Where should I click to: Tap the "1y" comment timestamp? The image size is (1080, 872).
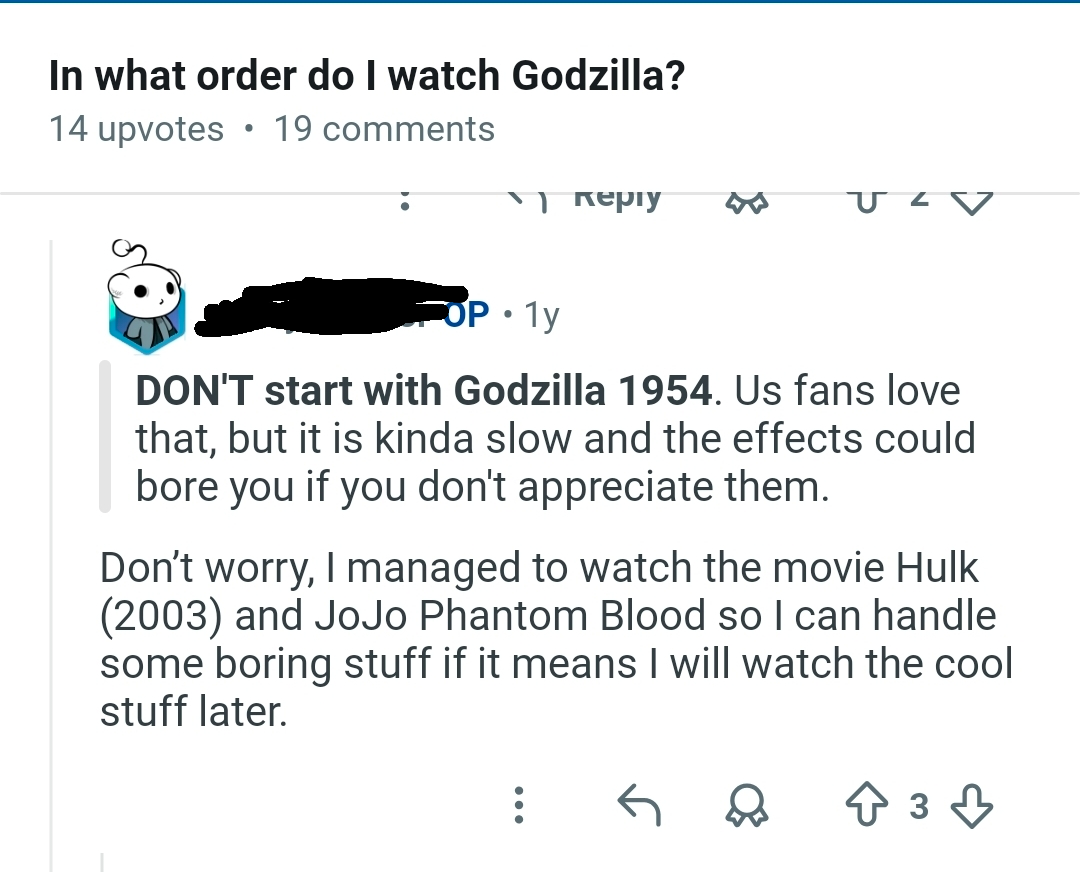(542, 315)
